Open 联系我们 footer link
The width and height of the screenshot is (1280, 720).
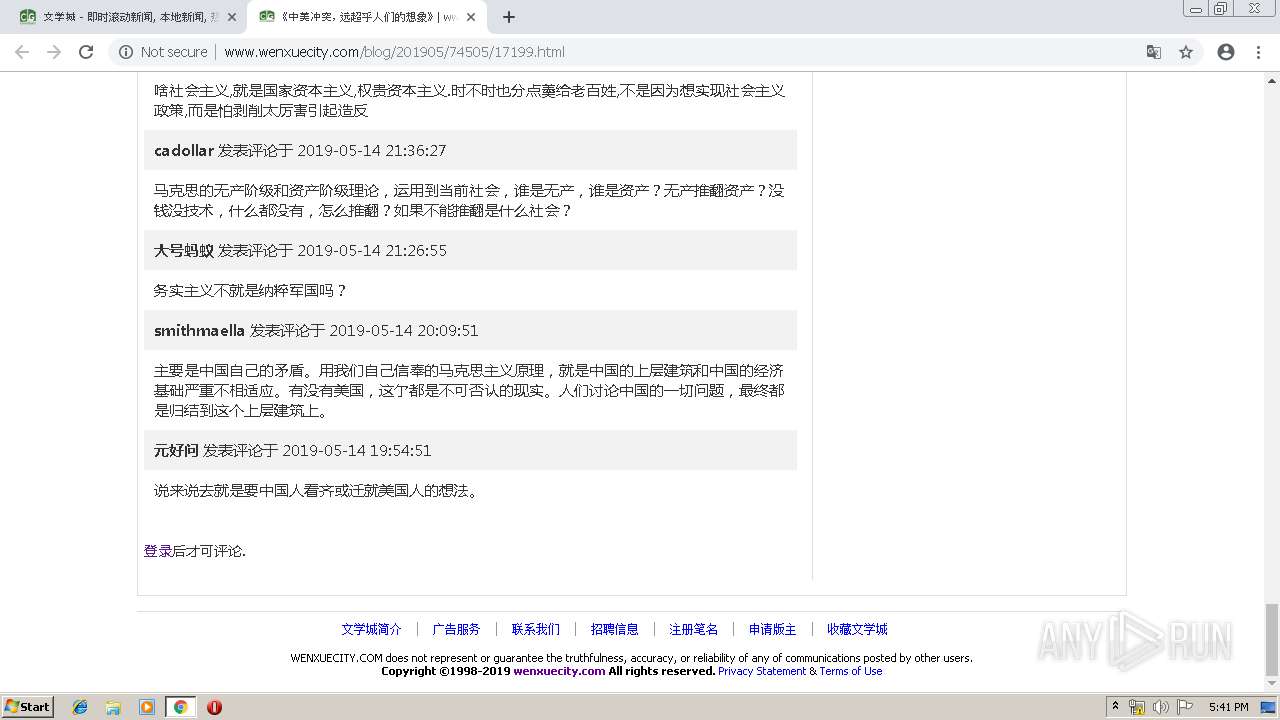536,629
